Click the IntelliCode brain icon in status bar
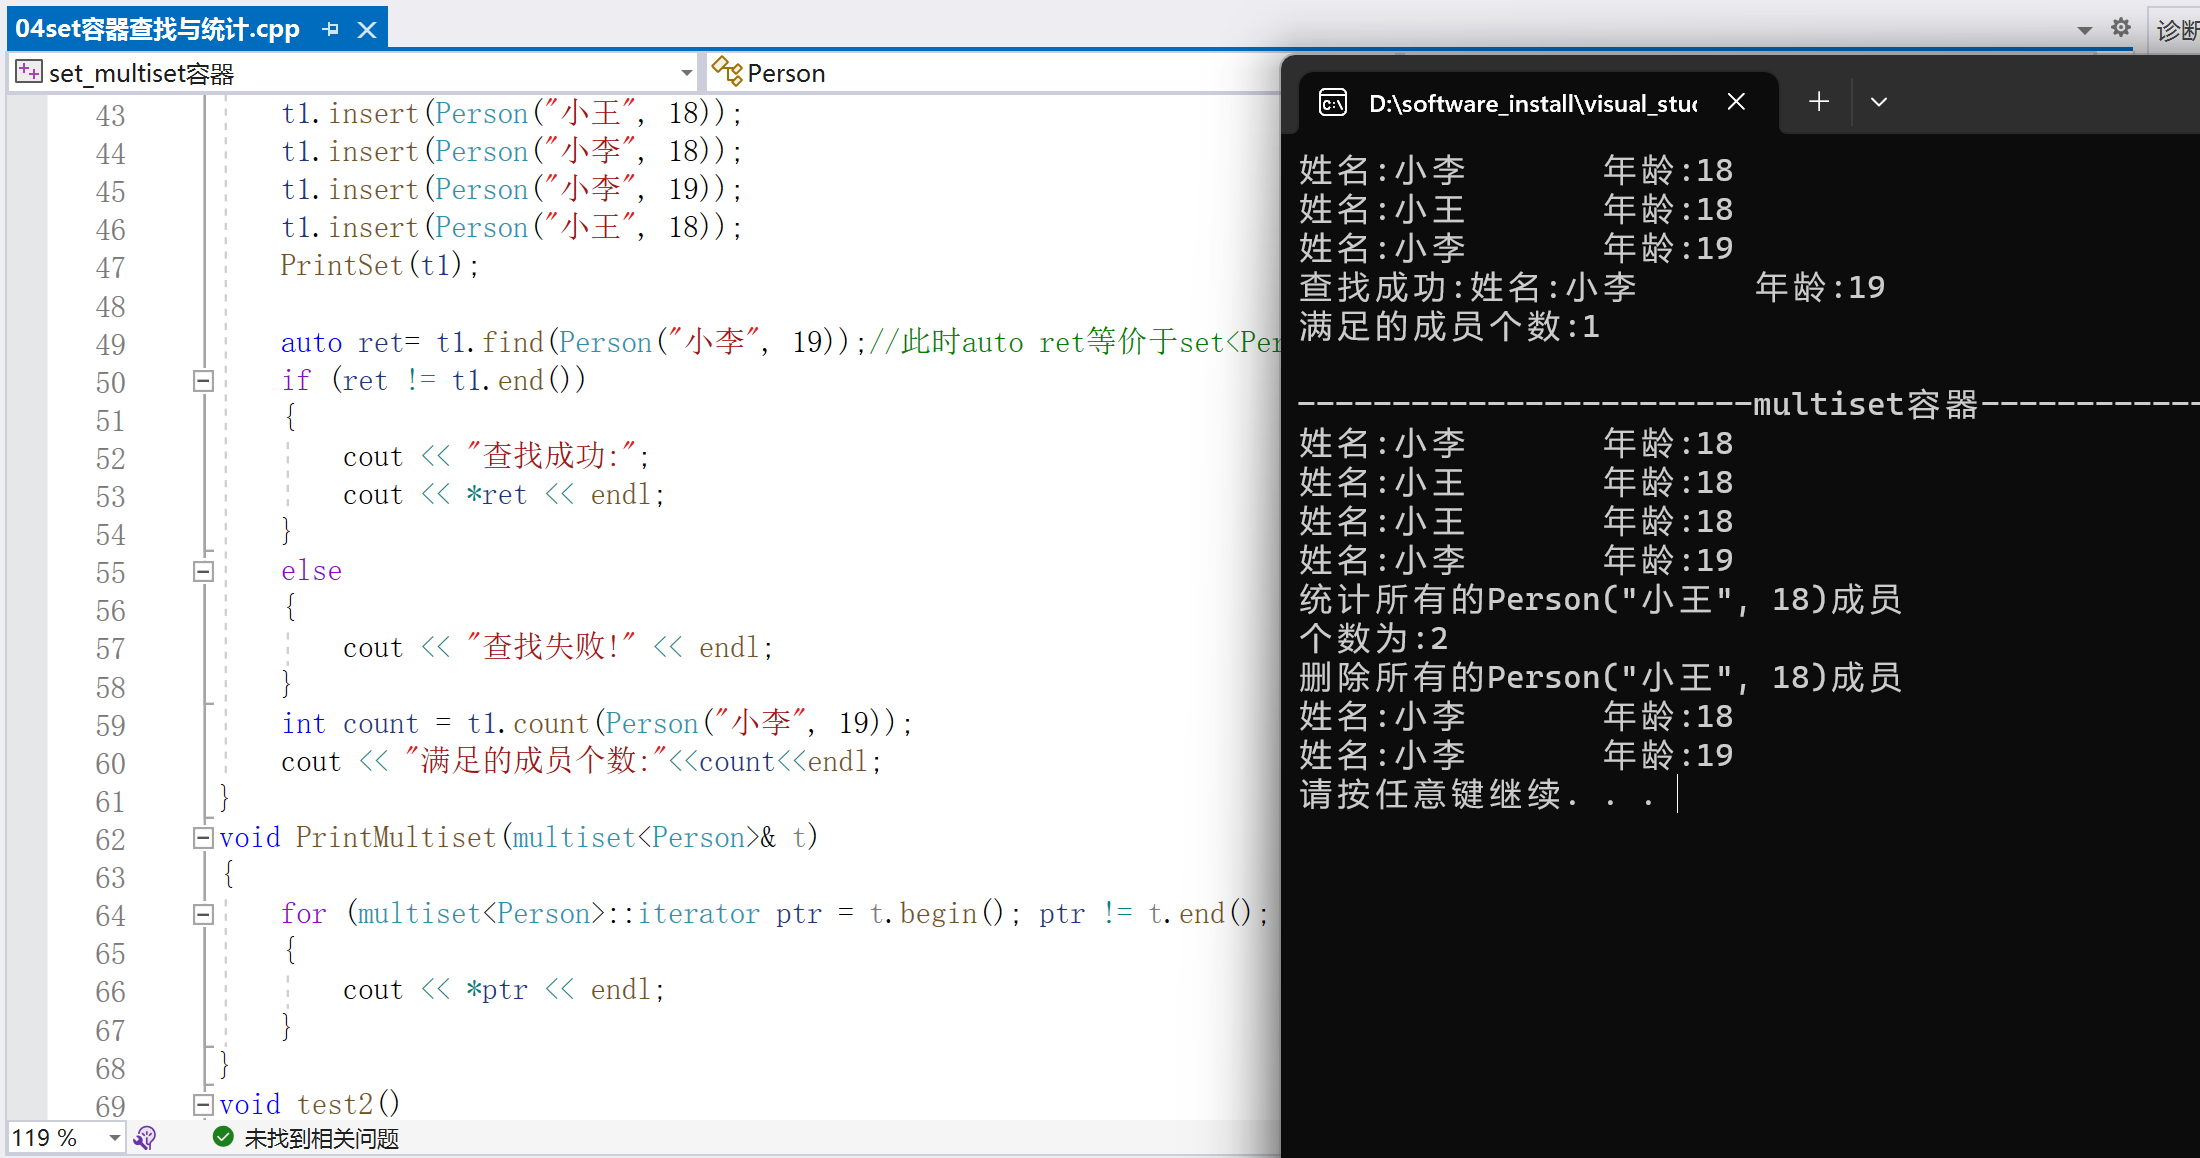The width and height of the screenshot is (2200, 1158). tap(146, 1138)
